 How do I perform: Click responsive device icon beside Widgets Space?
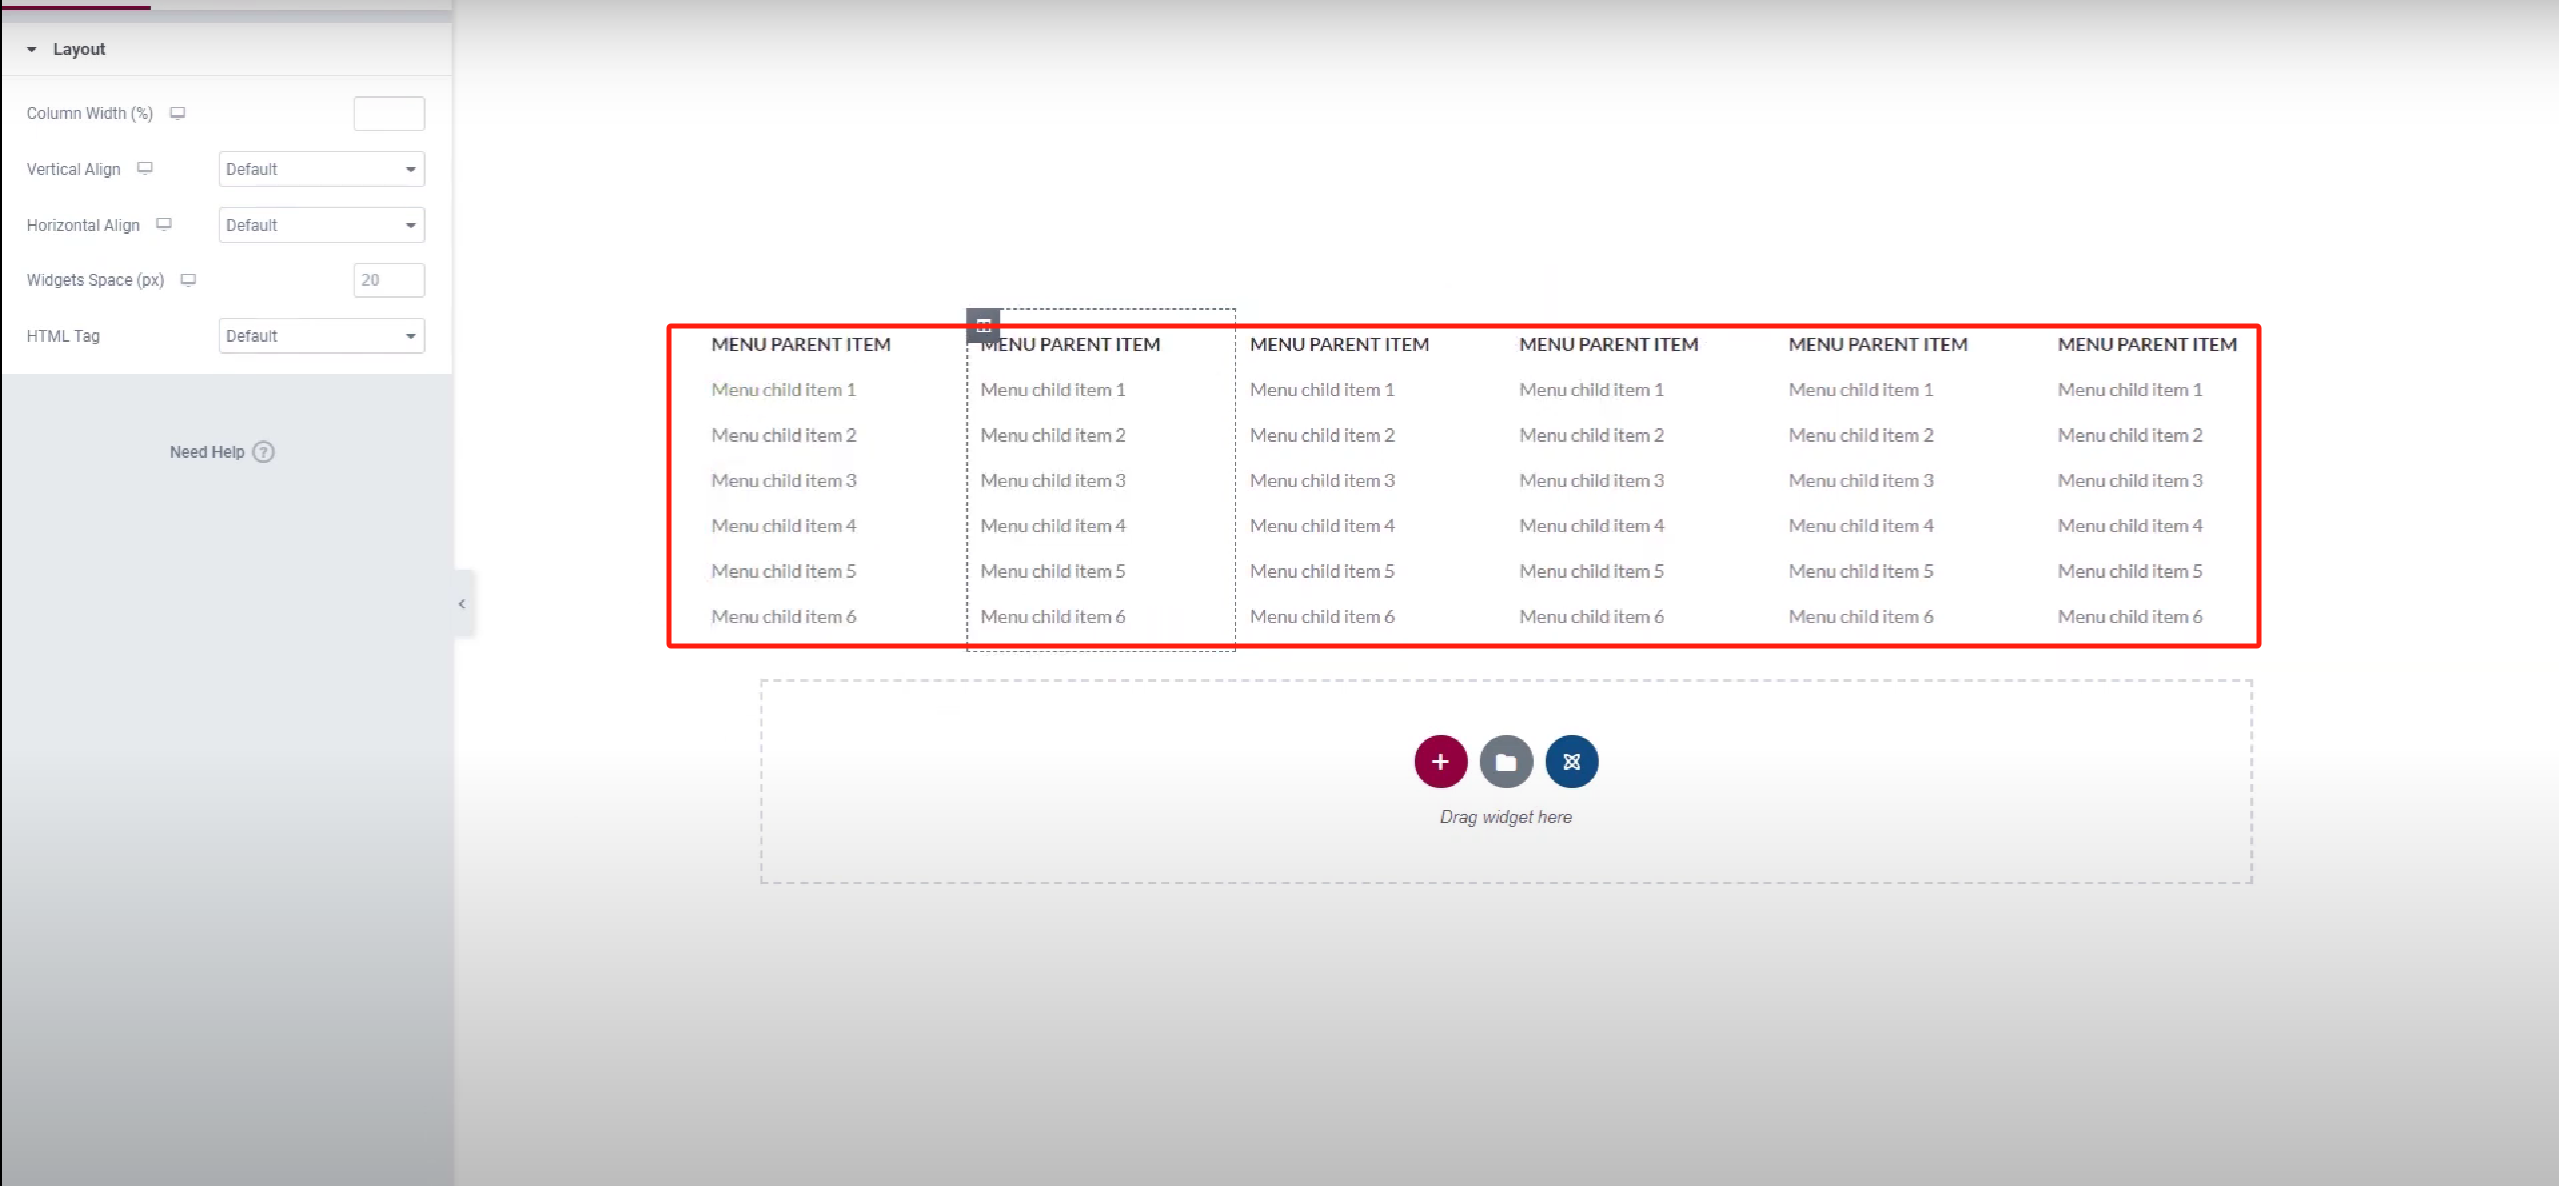(x=188, y=280)
